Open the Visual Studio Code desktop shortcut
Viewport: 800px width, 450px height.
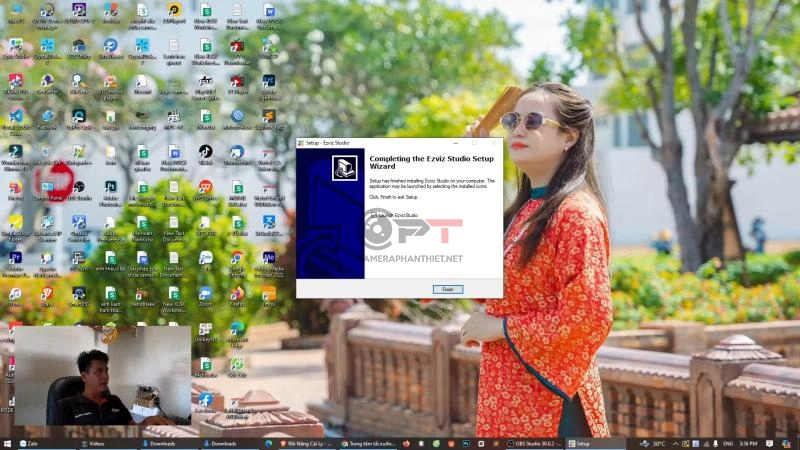pyautogui.click(x=15, y=122)
